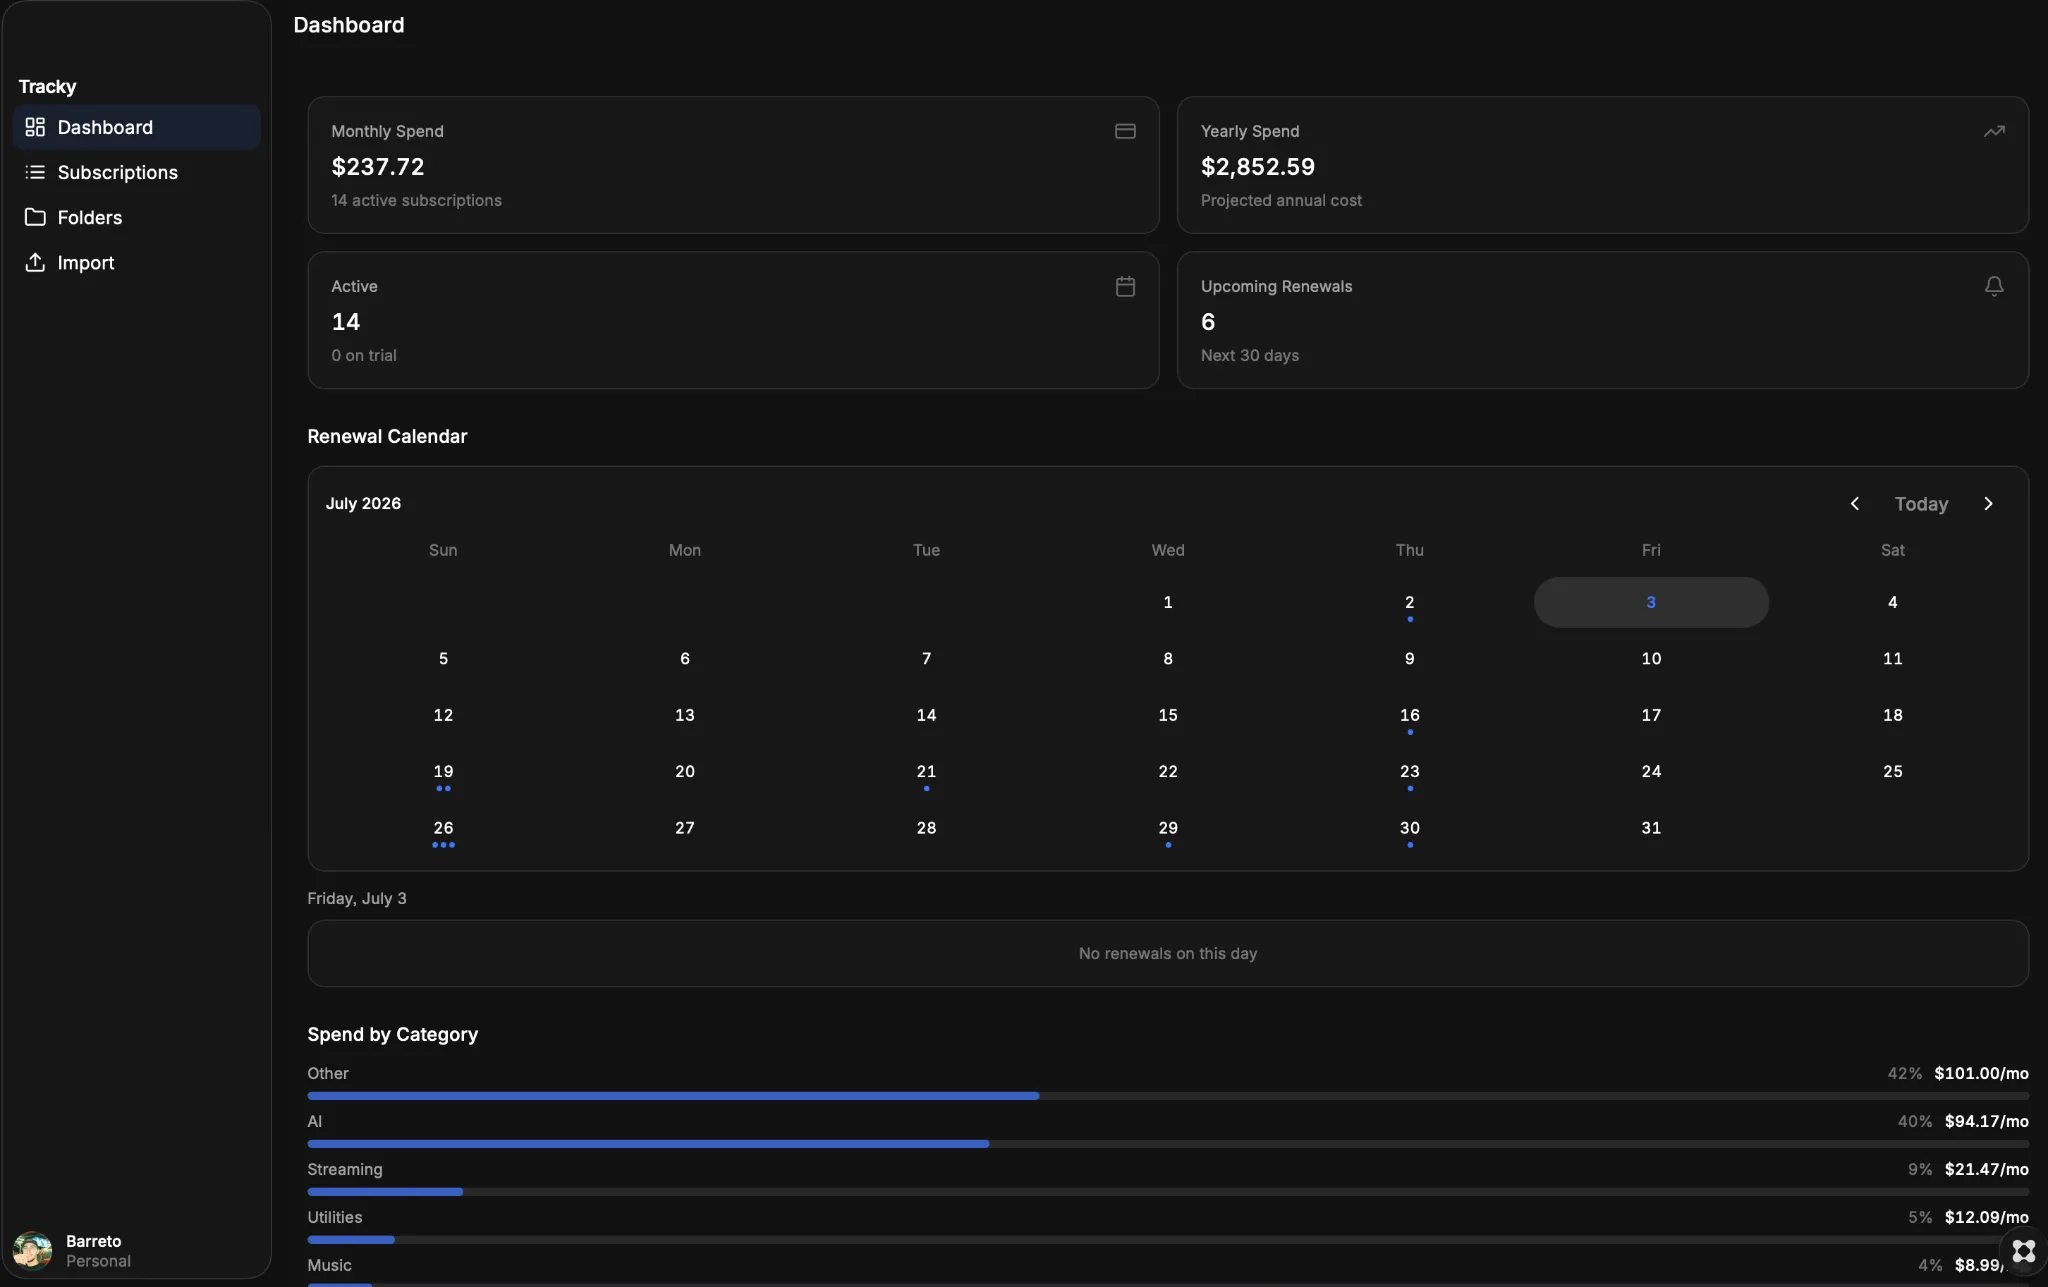2048x1287 pixels.
Task: Select July 26 with three renewals
Action: 443,828
